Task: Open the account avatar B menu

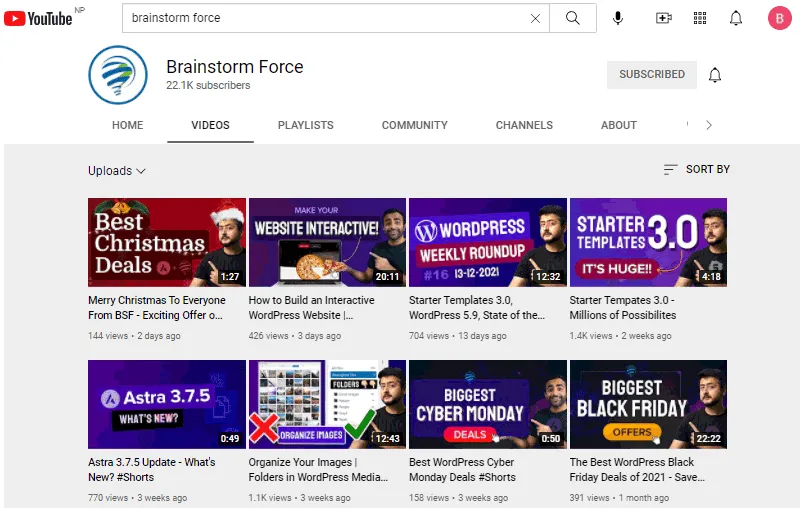Action: click(780, 18)
